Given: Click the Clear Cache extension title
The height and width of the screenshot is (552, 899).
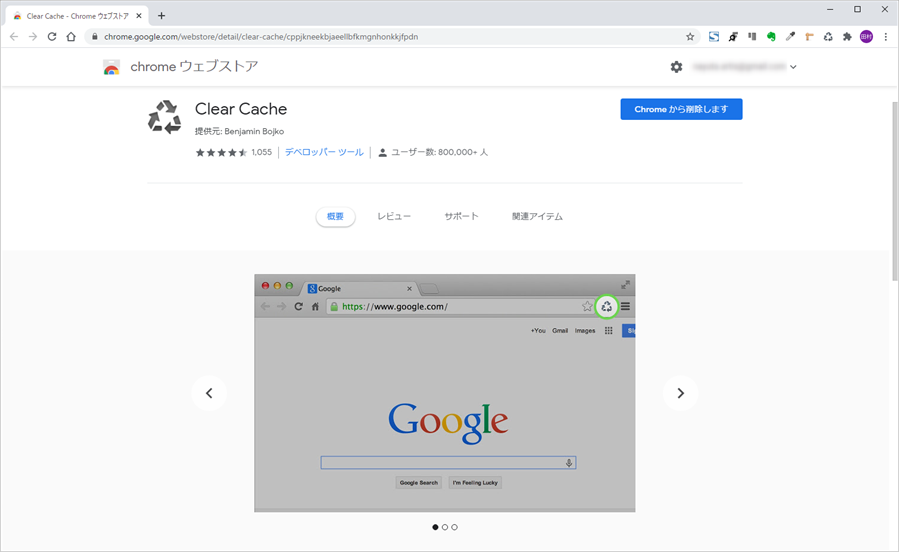Looking at the screenshot, I should pyautogui.click(x=241, y=109).
